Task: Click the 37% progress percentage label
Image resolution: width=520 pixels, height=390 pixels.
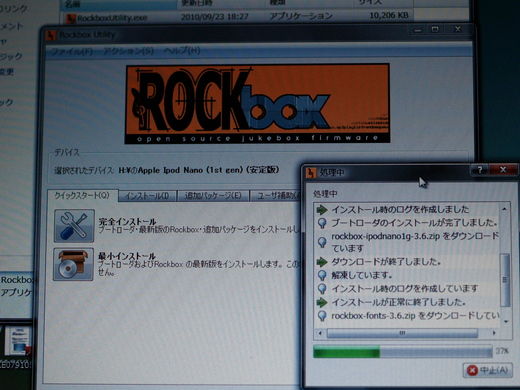Action: pyautogui.click(x=502, y=351)
